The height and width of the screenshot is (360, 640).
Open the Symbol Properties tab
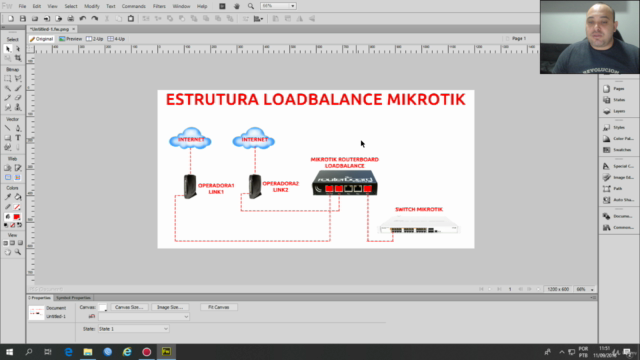(x=73, y=298)
